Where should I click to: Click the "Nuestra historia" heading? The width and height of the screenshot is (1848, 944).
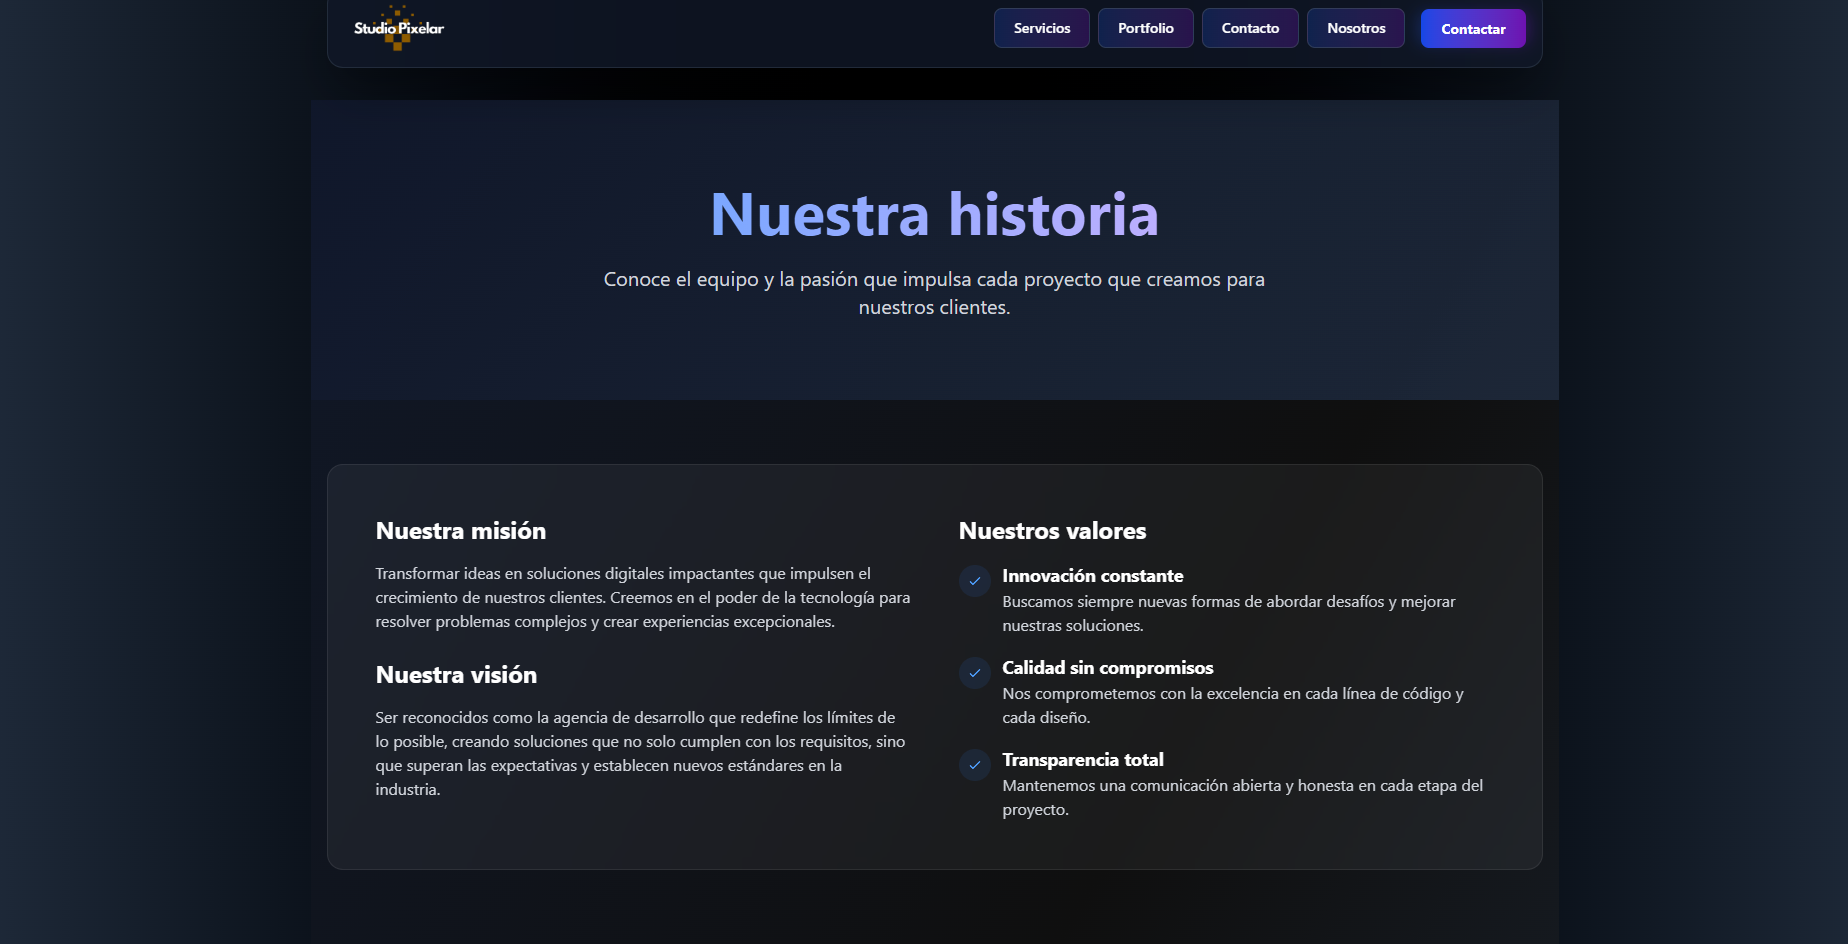click(934, 214)
